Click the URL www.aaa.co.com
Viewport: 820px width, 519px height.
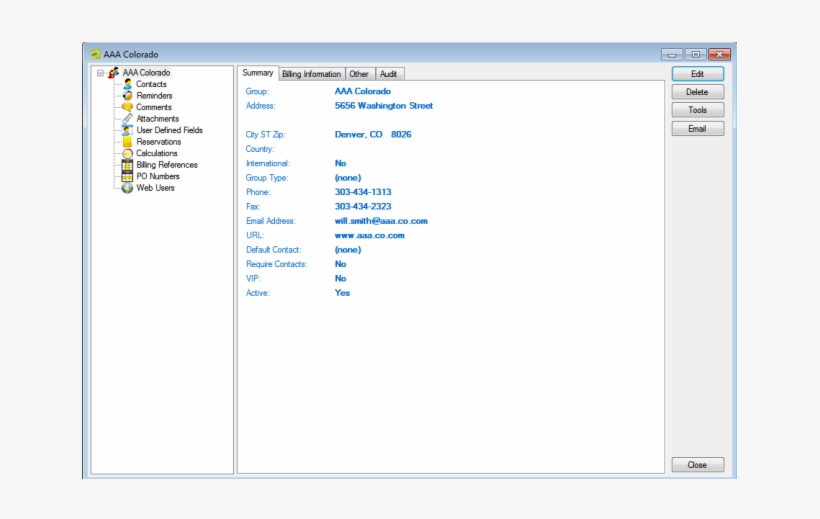pyautogui.click(x=370, y=235)
